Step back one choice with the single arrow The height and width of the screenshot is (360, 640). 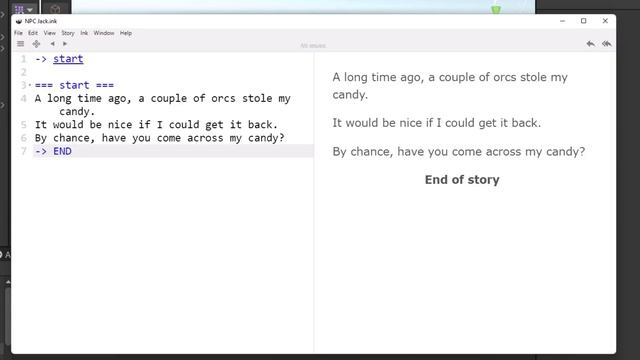tap(590, 44)
